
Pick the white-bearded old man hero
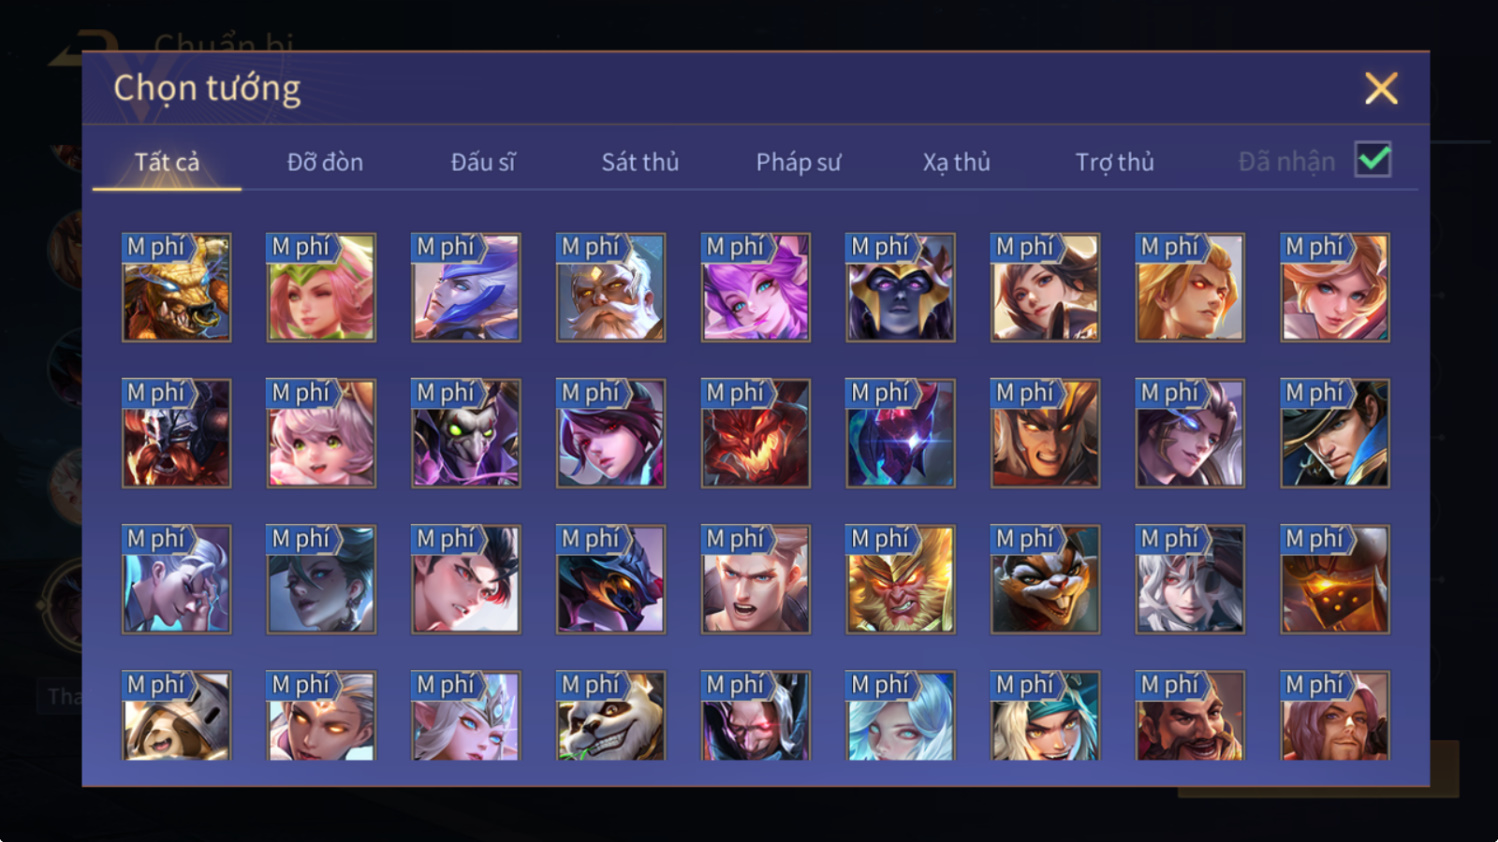click(611, 288)
